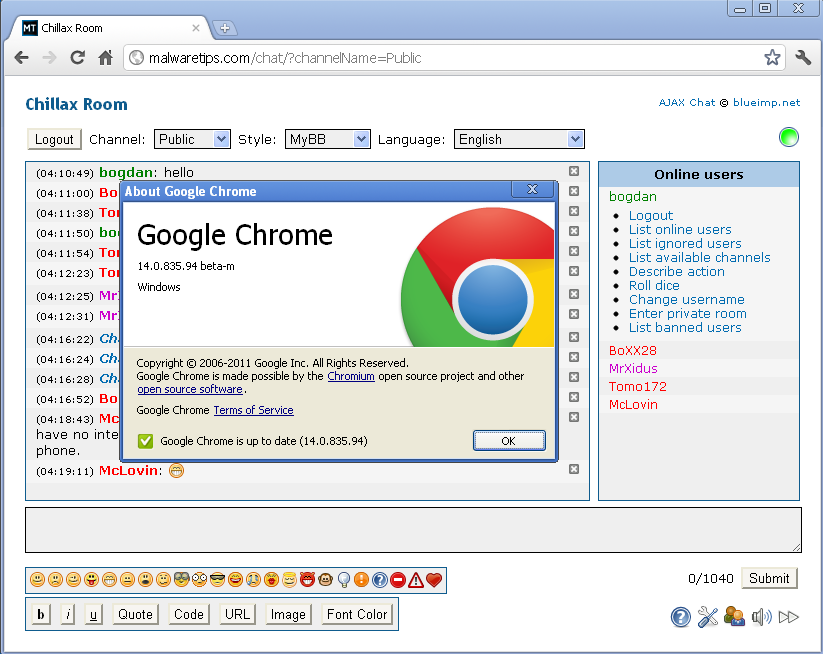Expand MrXidus user options
This screenshot has height=654, width=823.
(633, 368)
